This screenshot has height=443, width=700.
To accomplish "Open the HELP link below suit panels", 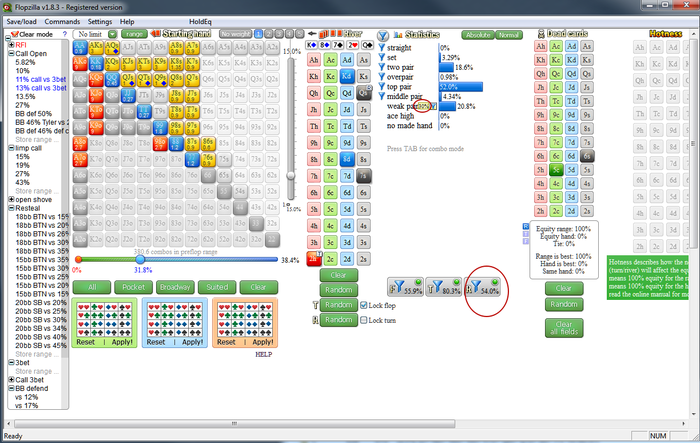I will pyautogui.click(x=263, y=354).
